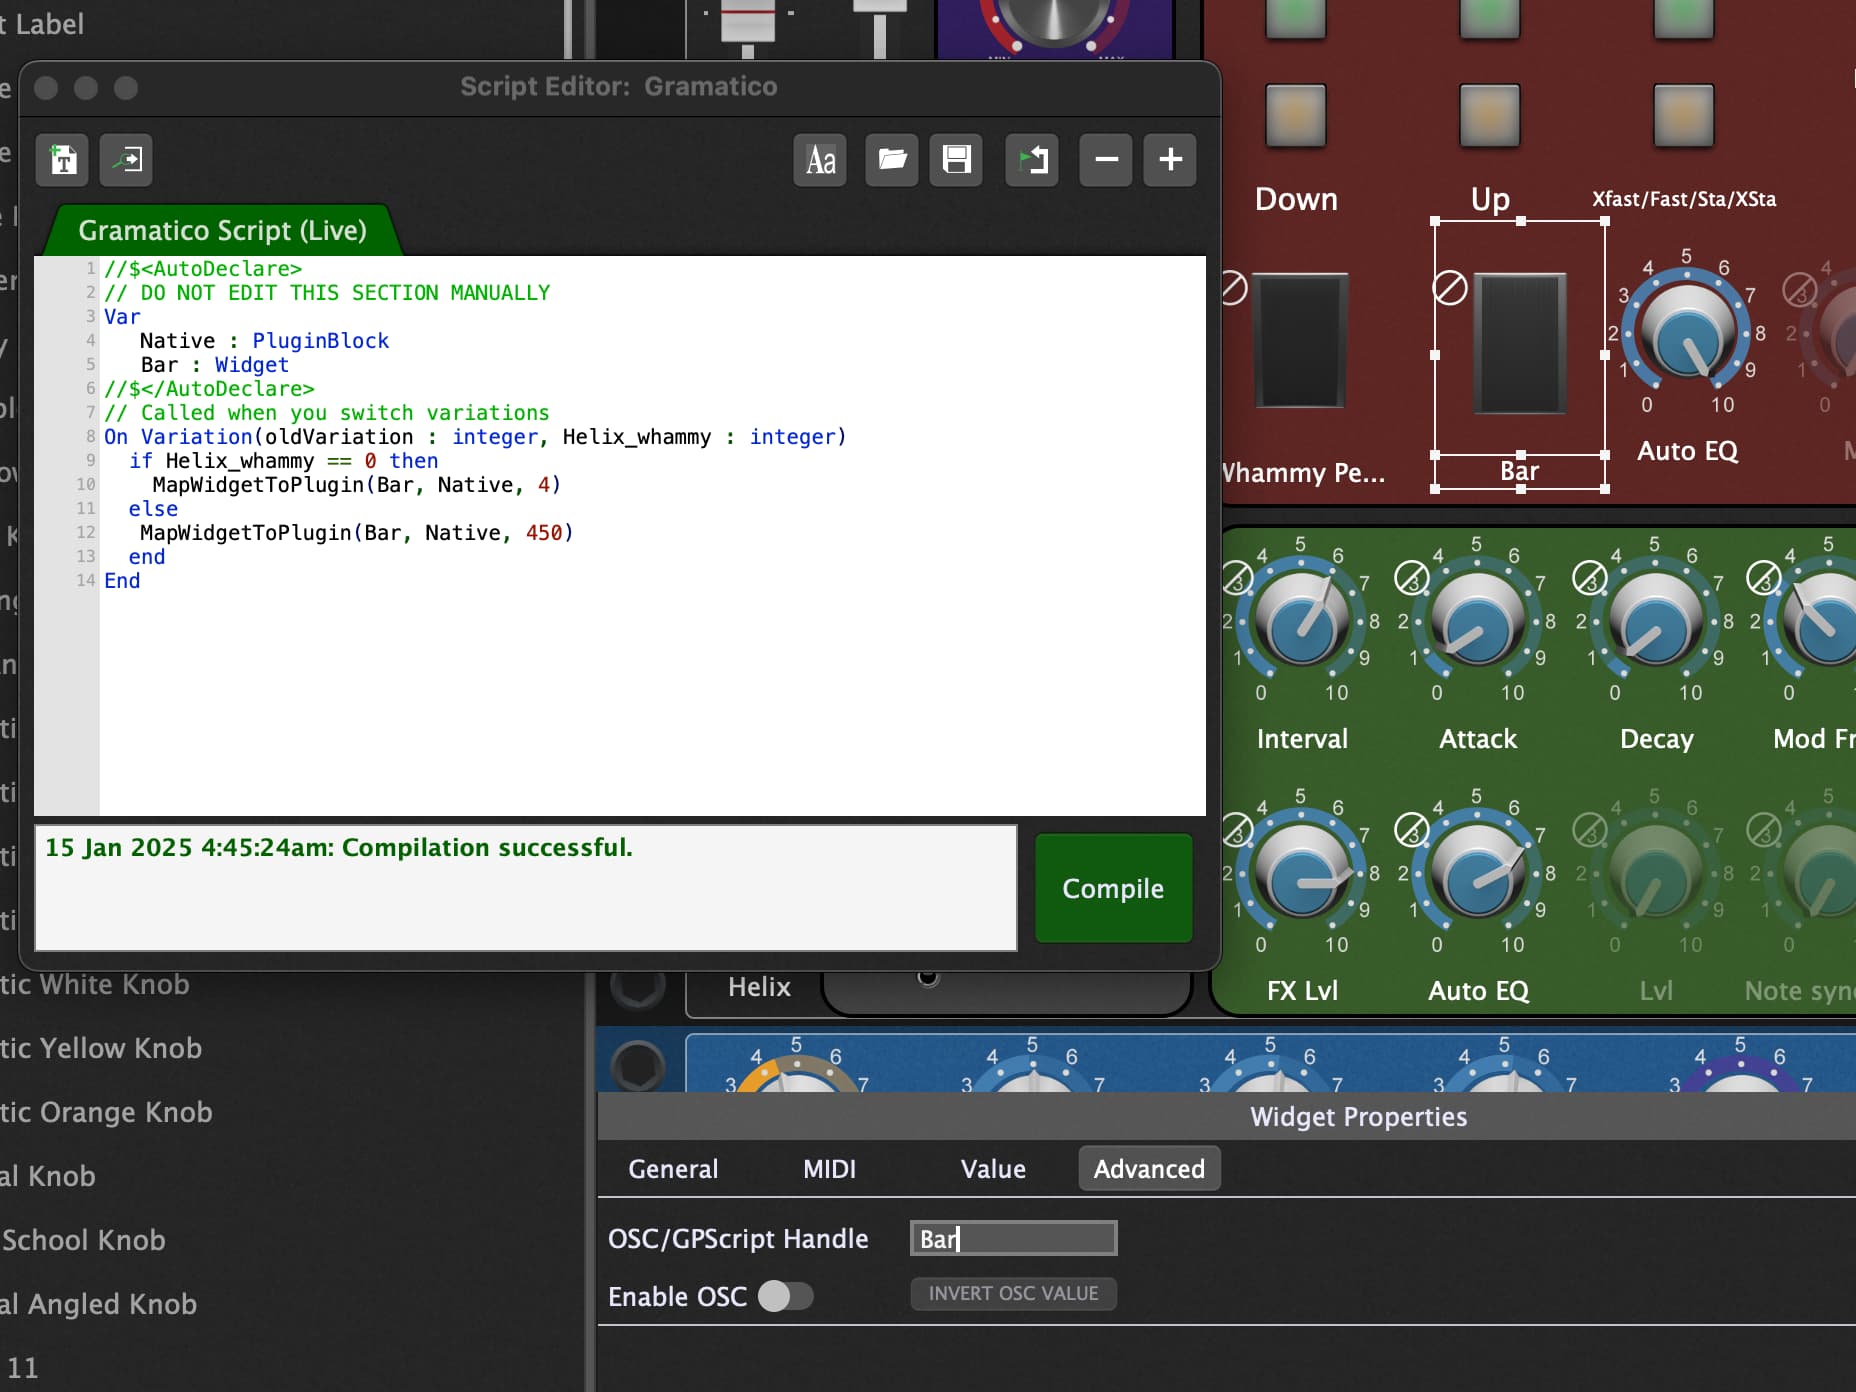Image resolution: width=1856 pixels, height=1392 pixels.
Task: Decrease font size with minus icon
Action: coord(1106,160)
